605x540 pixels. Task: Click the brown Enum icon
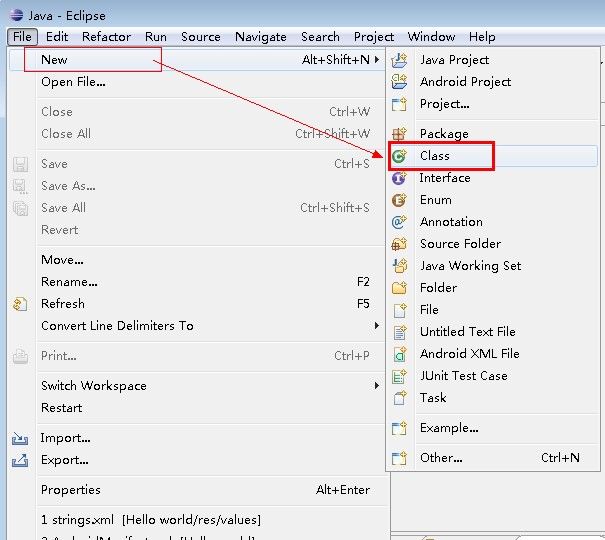tap(399, 200)
